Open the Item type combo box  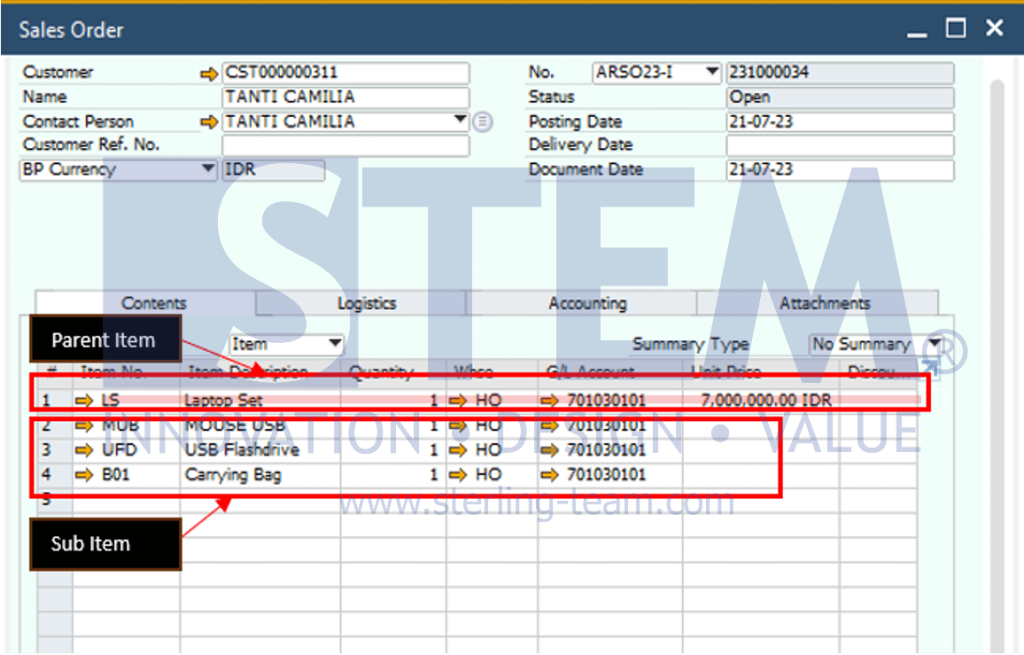(337, 344)
